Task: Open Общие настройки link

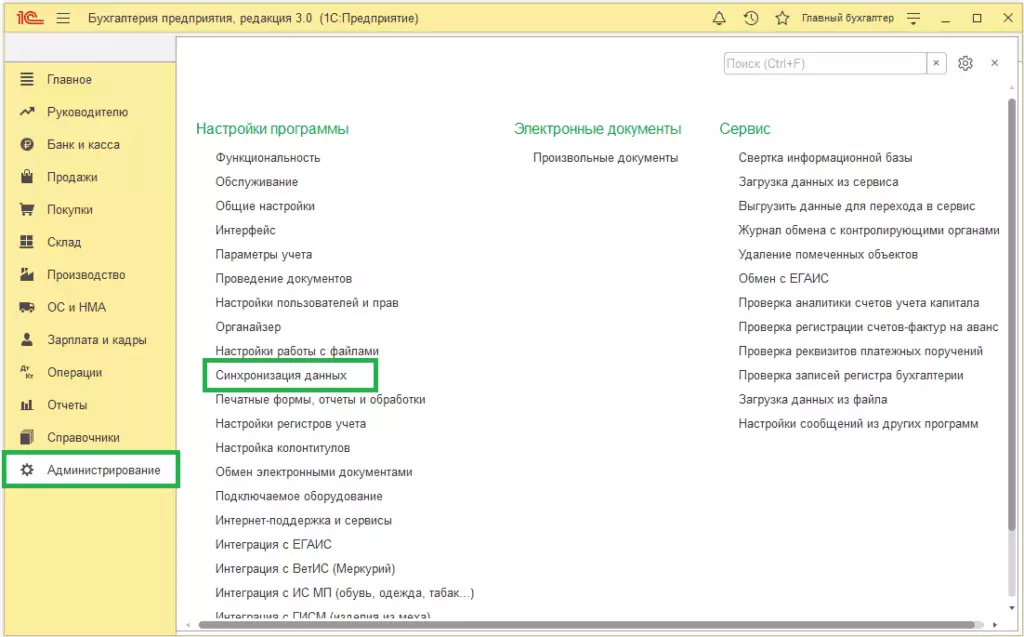Action: tap(265, 206)
